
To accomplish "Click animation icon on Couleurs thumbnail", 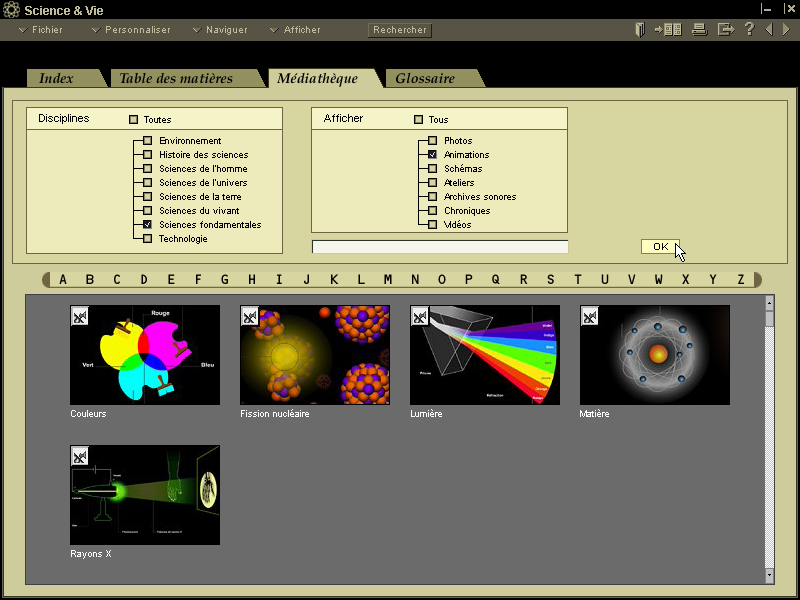I will (80, 317).
